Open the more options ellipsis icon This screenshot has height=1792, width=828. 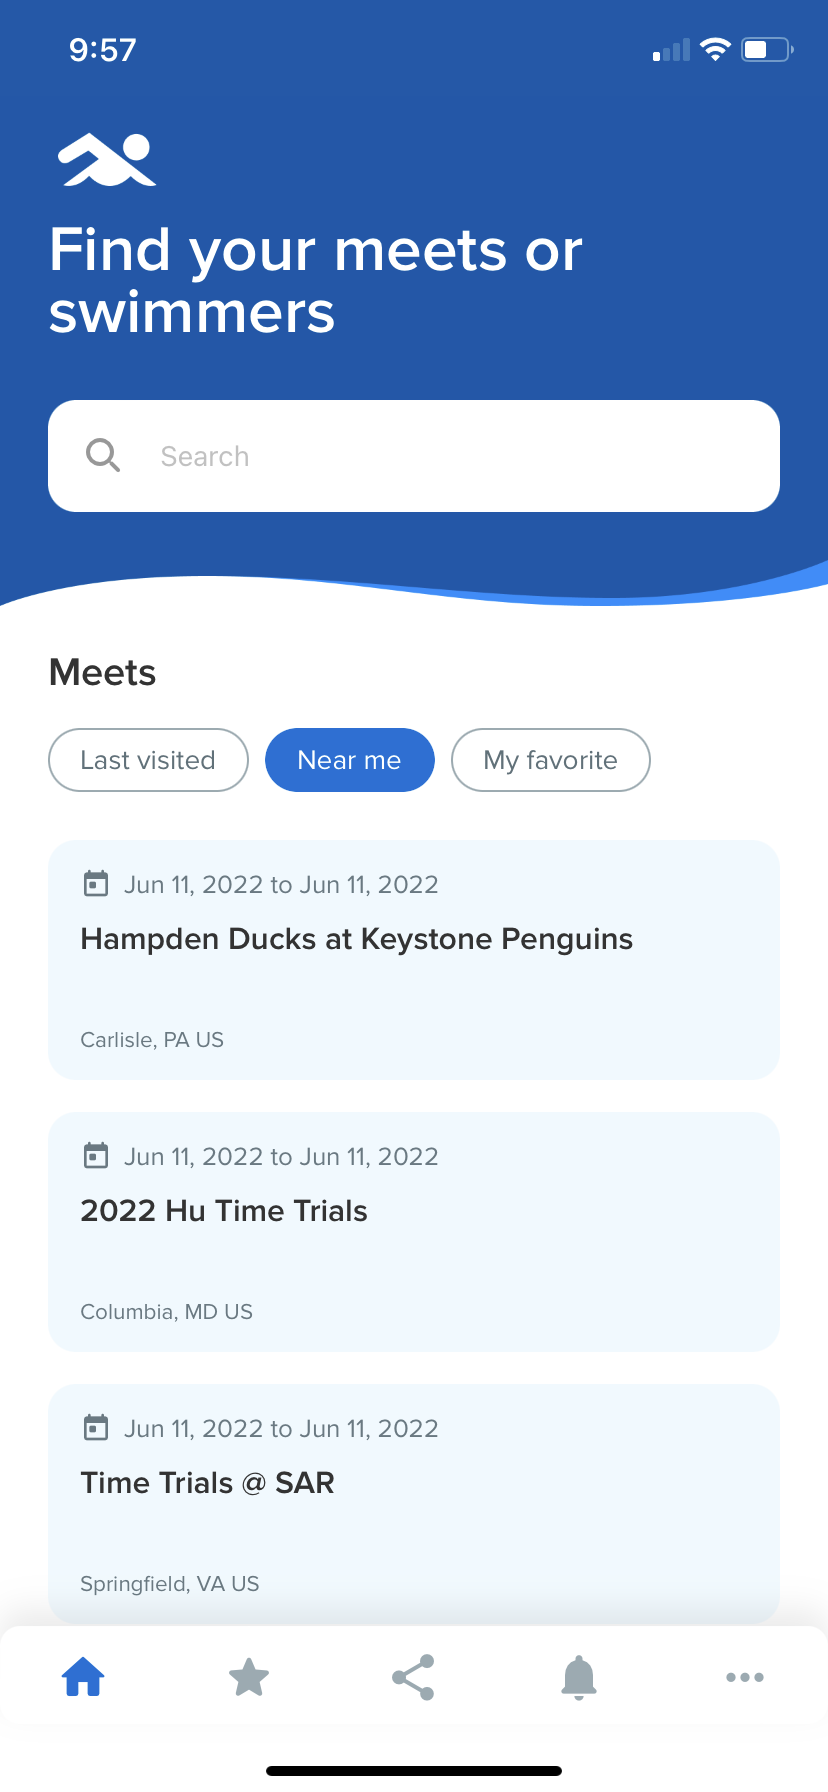coord(745,1677)
